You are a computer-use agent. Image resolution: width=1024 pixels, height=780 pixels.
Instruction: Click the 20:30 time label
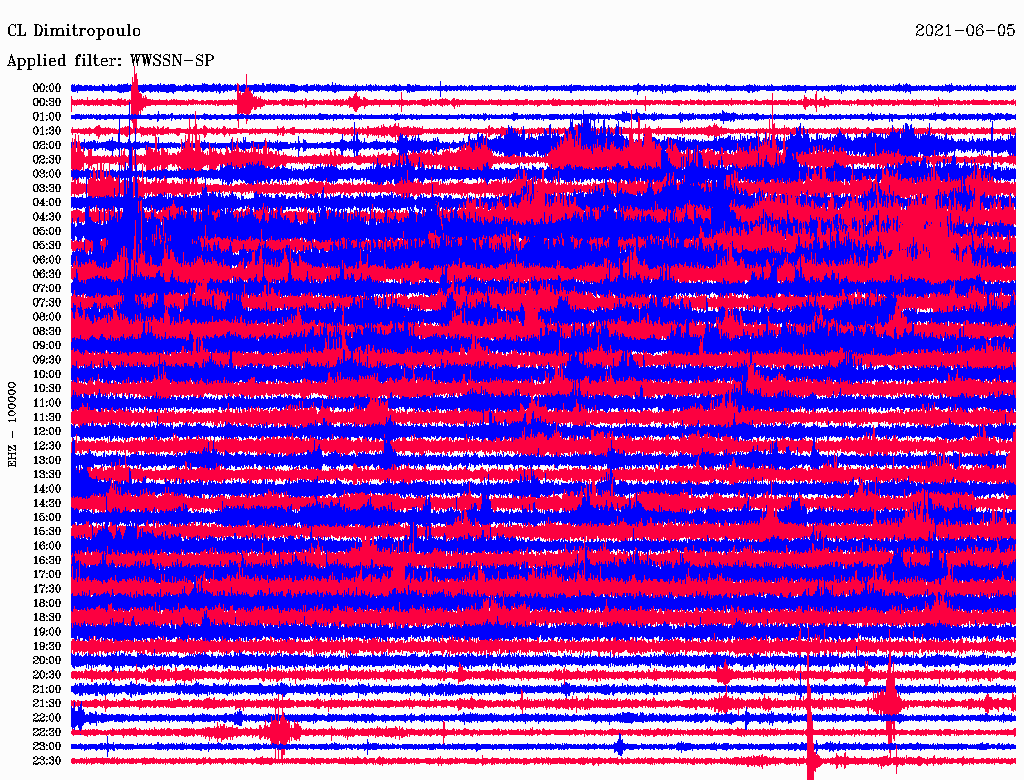pyautogui.click(x=47, y=675)
